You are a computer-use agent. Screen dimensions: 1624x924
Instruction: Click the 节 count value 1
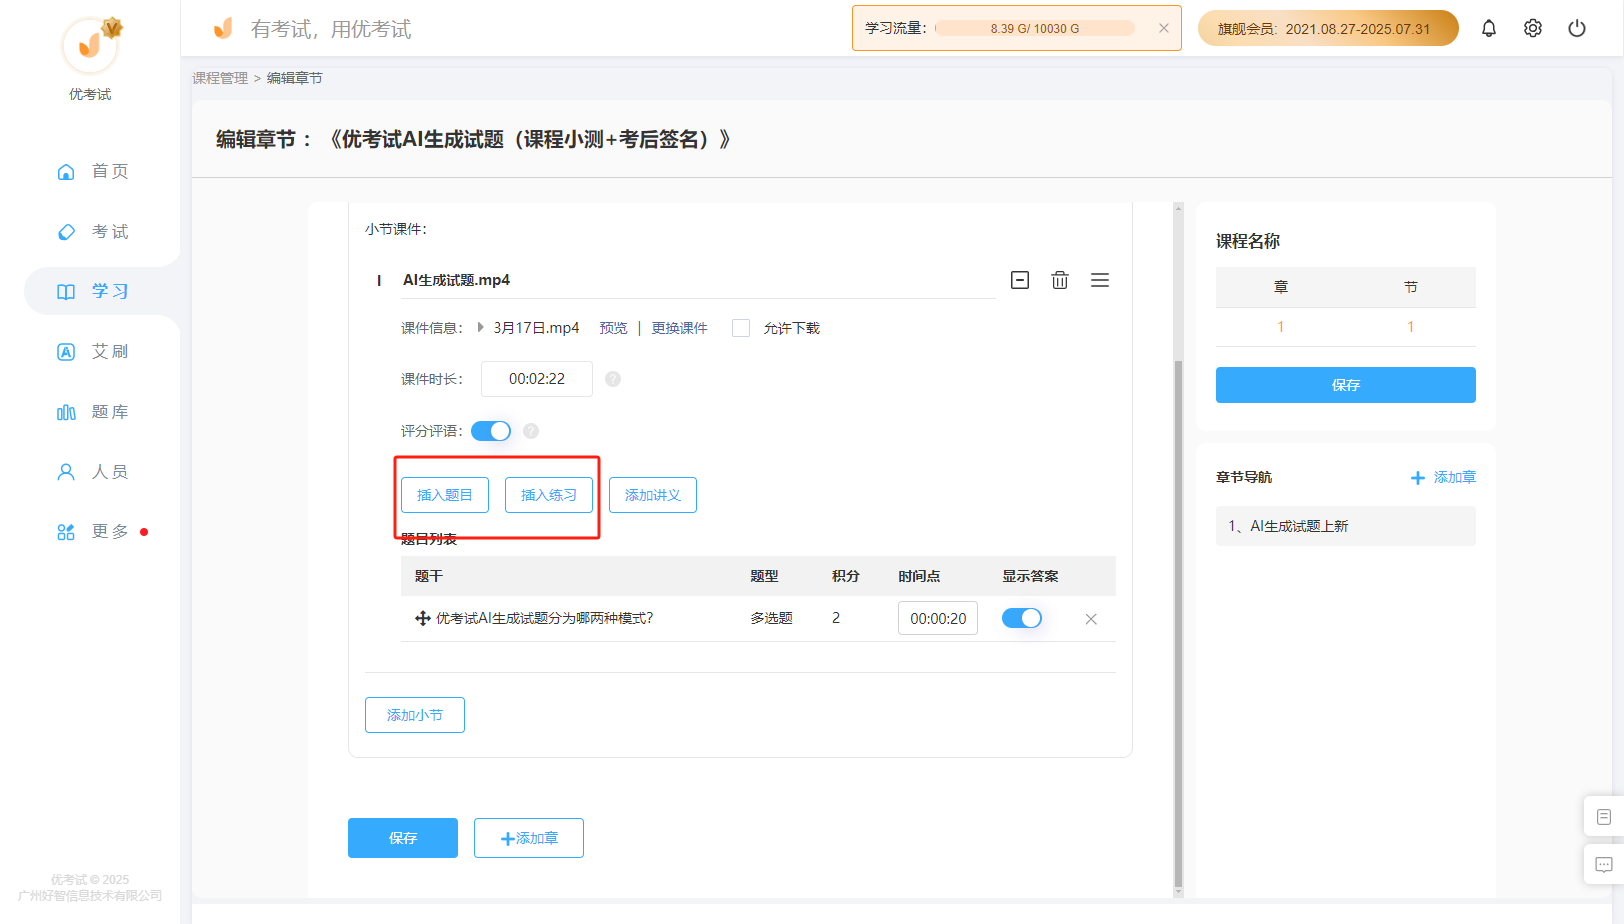(1411, 327)
